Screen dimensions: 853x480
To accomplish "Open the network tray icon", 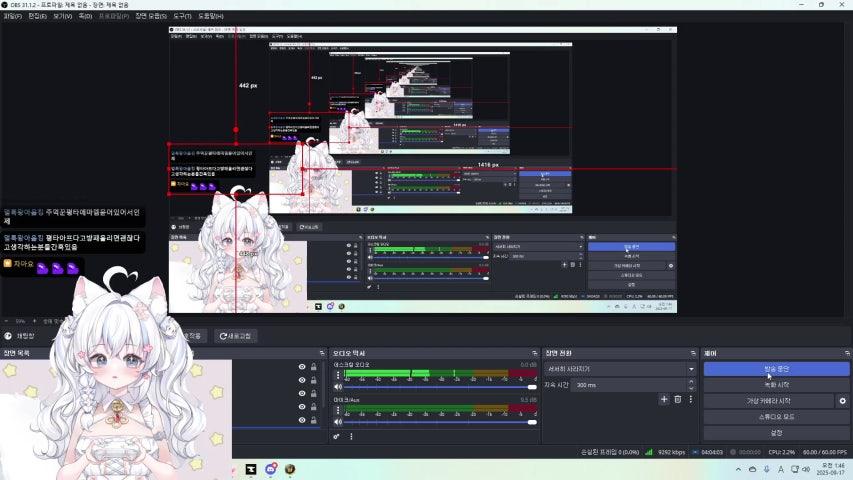I will tap(795, 469).
